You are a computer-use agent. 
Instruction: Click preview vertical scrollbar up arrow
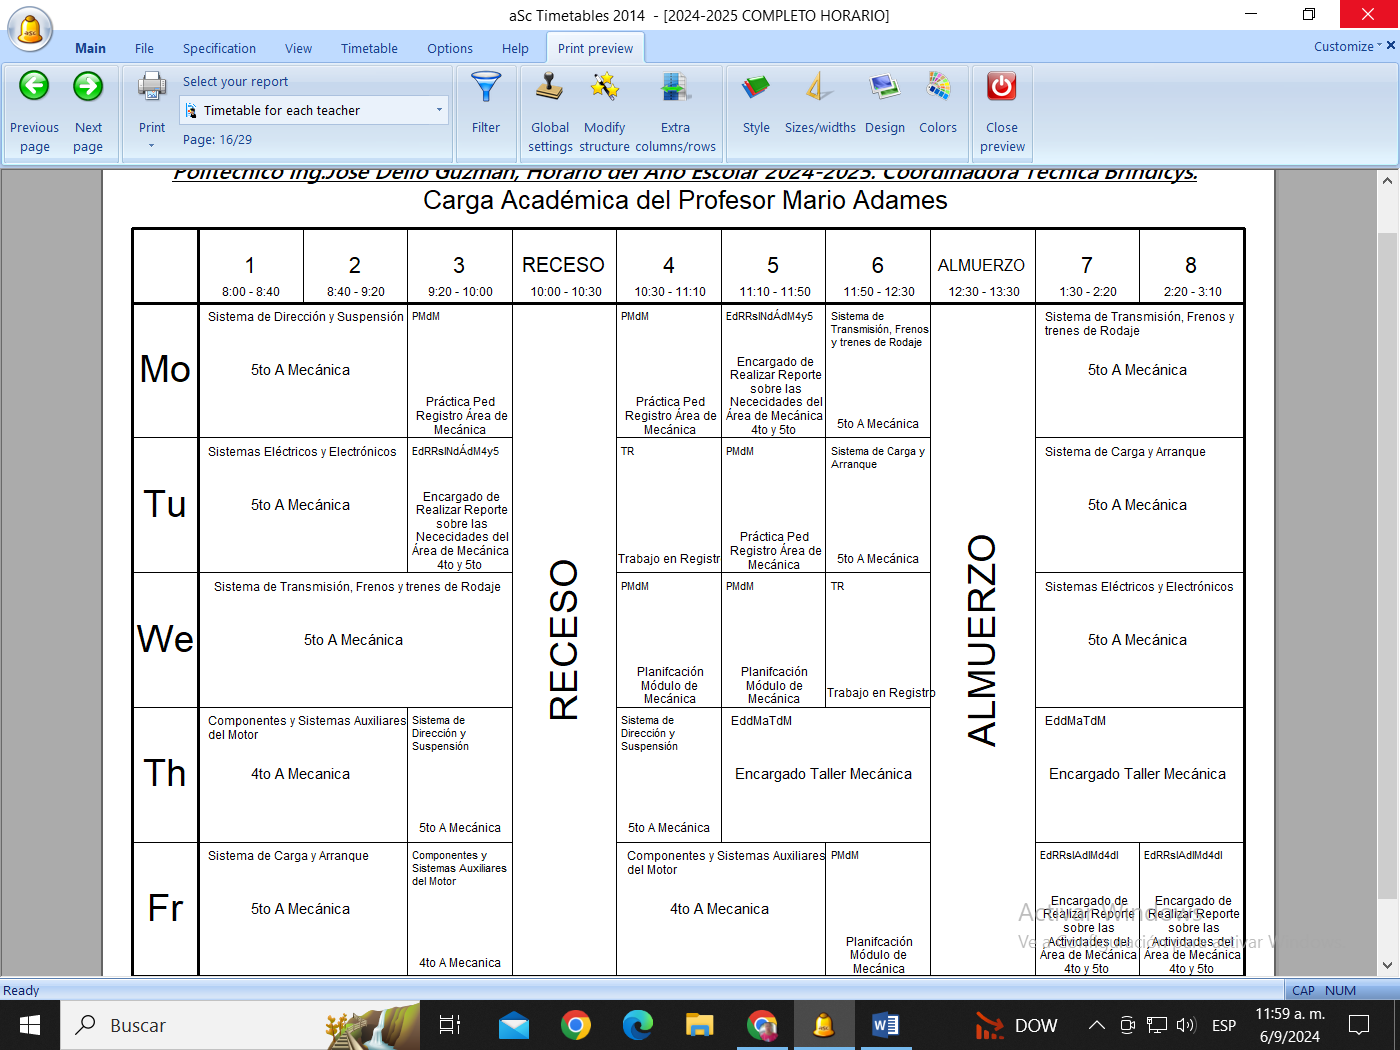(x=1387, y=181)
